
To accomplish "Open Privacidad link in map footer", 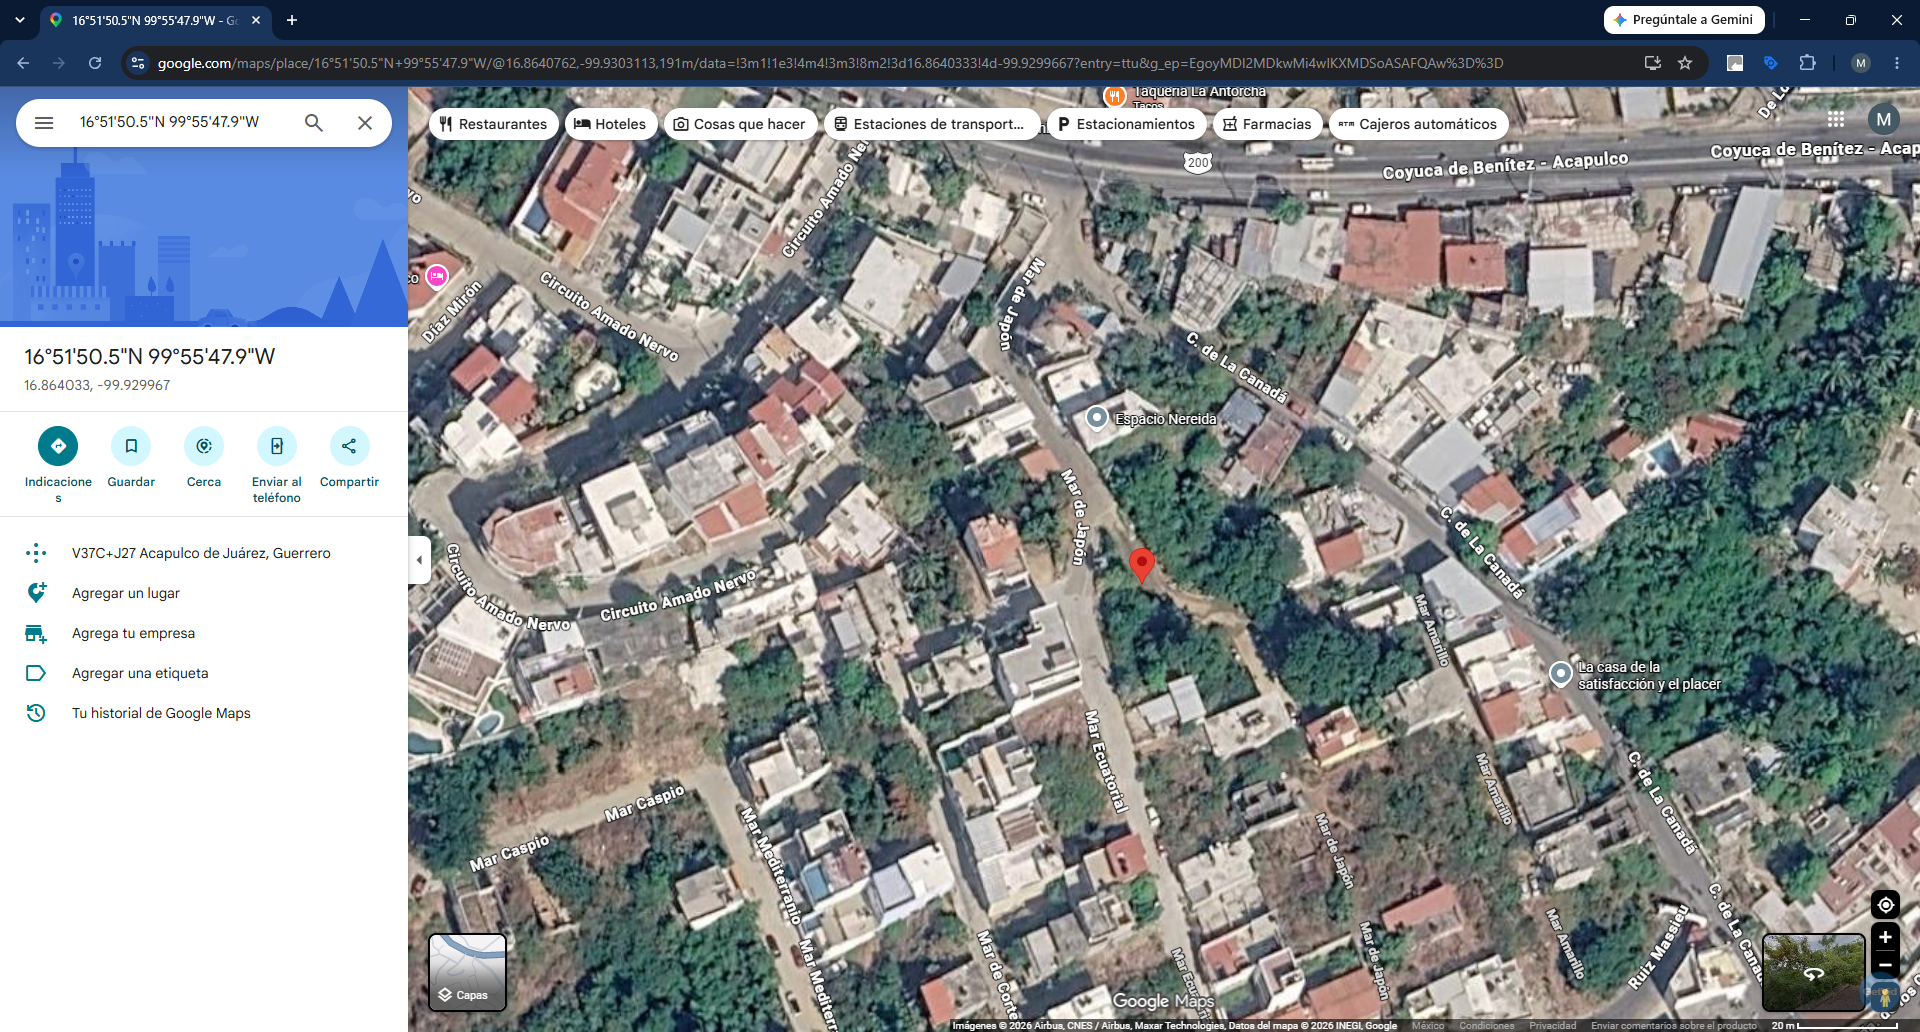I will click(1552, 1025).
